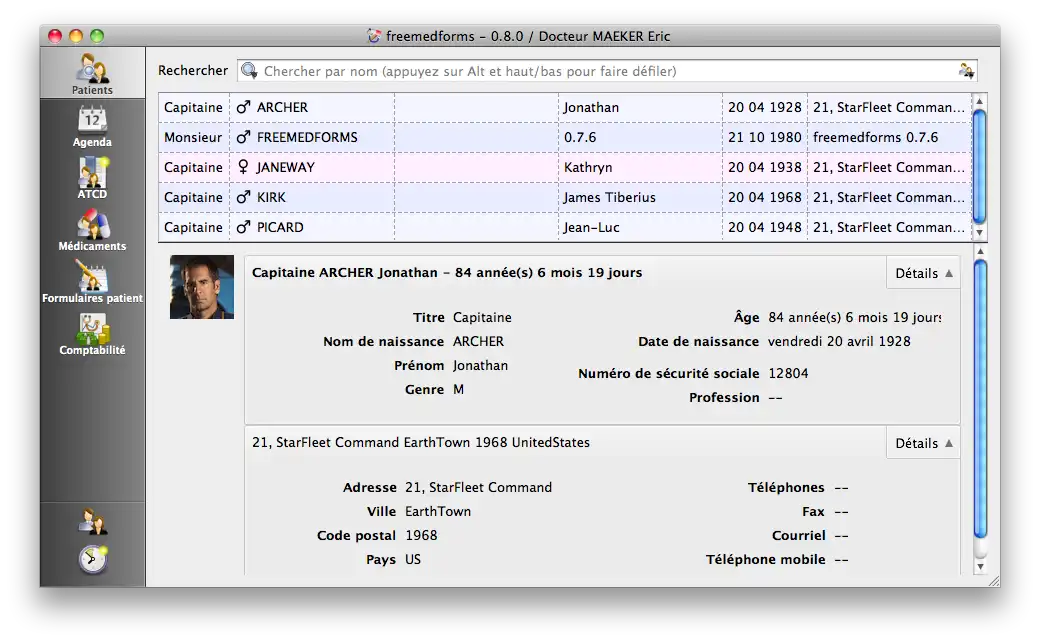Open the Agenda calendar section
This screenshot has width=1040, height=642.
(x=92, y=127)
